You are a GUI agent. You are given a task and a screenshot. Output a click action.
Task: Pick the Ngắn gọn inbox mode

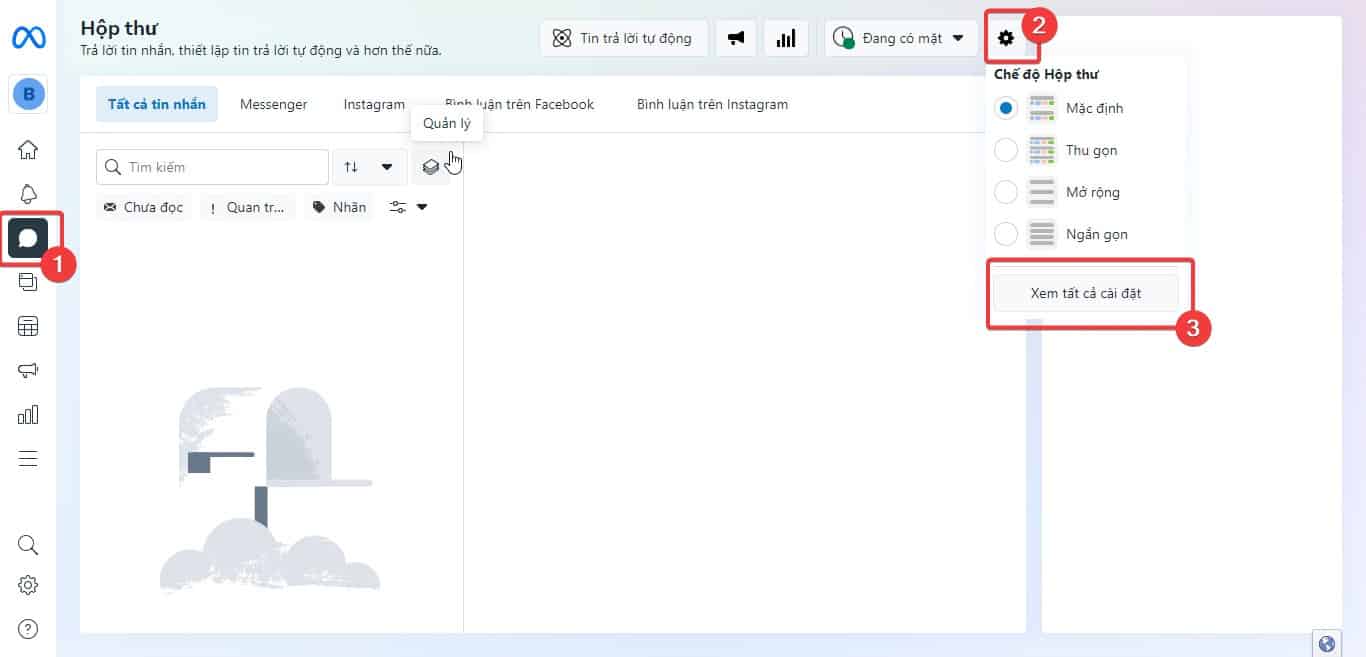(x=1007, y=234)
